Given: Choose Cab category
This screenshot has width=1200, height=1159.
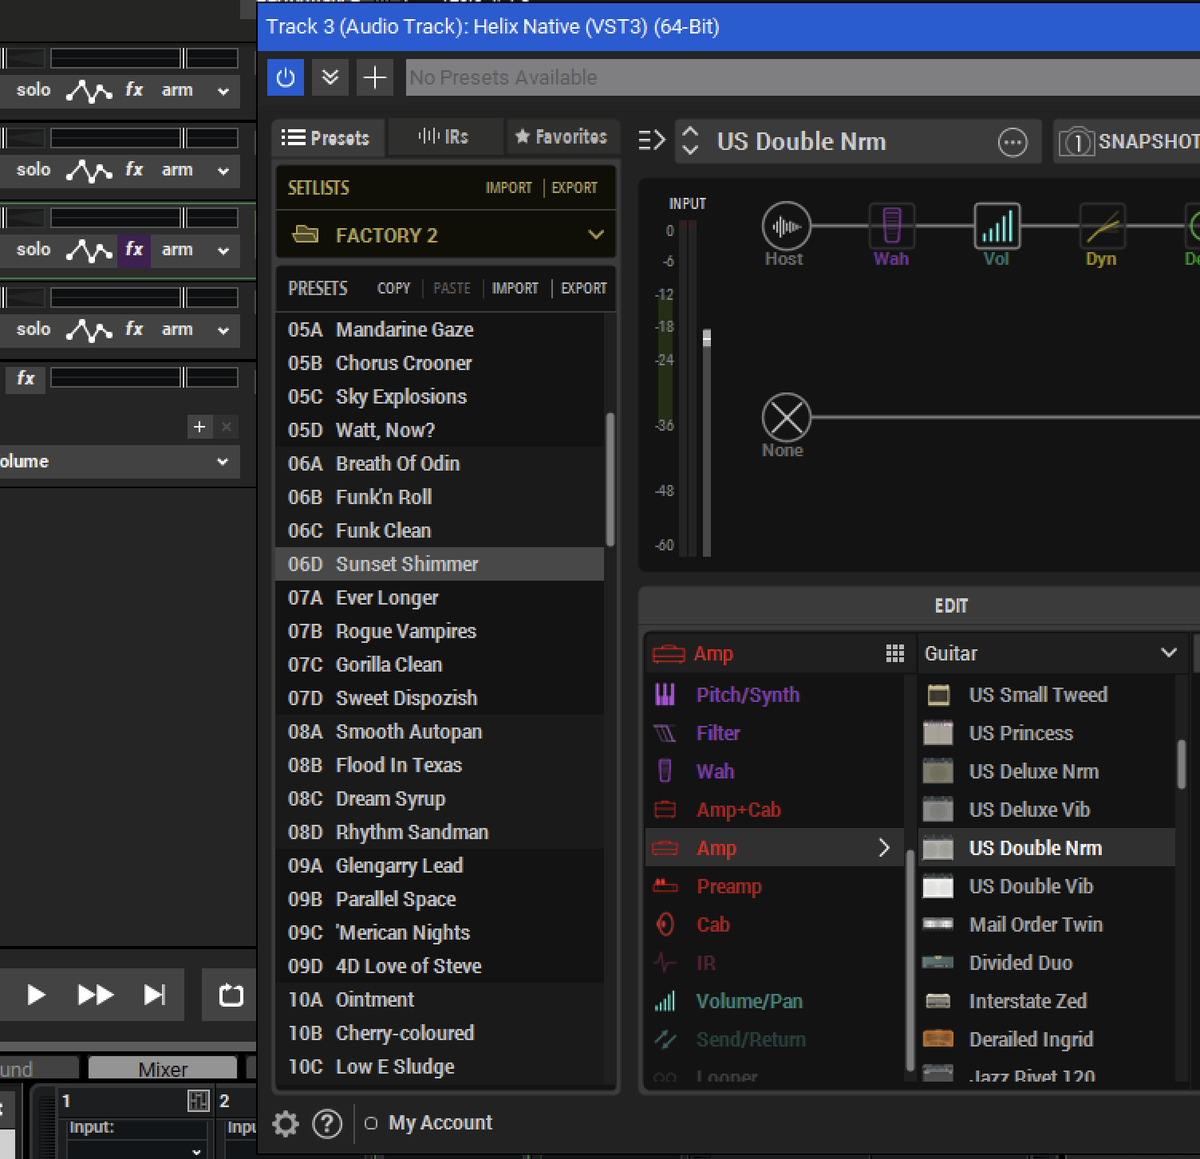Looking at the screenshot, I should (775, 925).
